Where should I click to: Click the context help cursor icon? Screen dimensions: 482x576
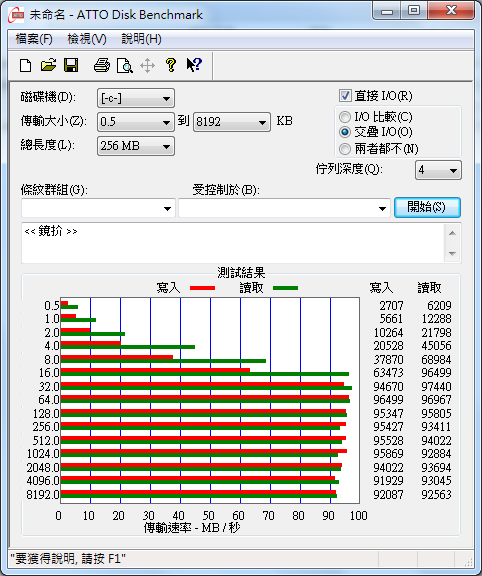(194, 65)
